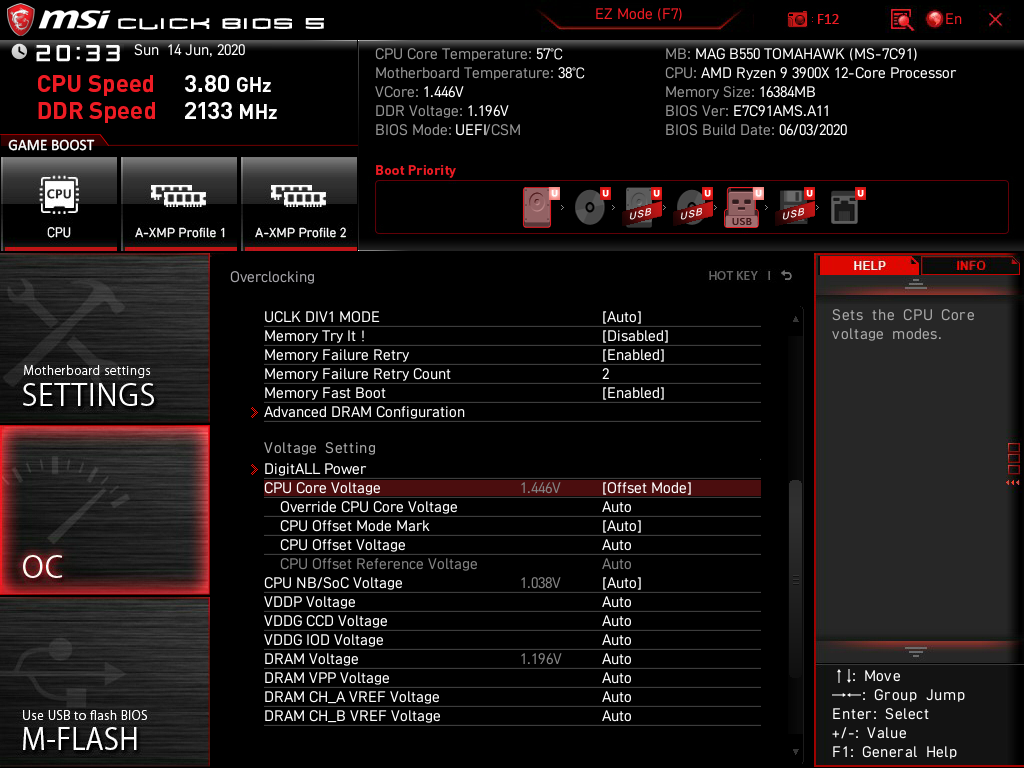Image resolution: width=1024 pixels, height=768 pixels.
Task: Edit VDDG IOD Voltage Auto field
Action: (x=616, y=639)
